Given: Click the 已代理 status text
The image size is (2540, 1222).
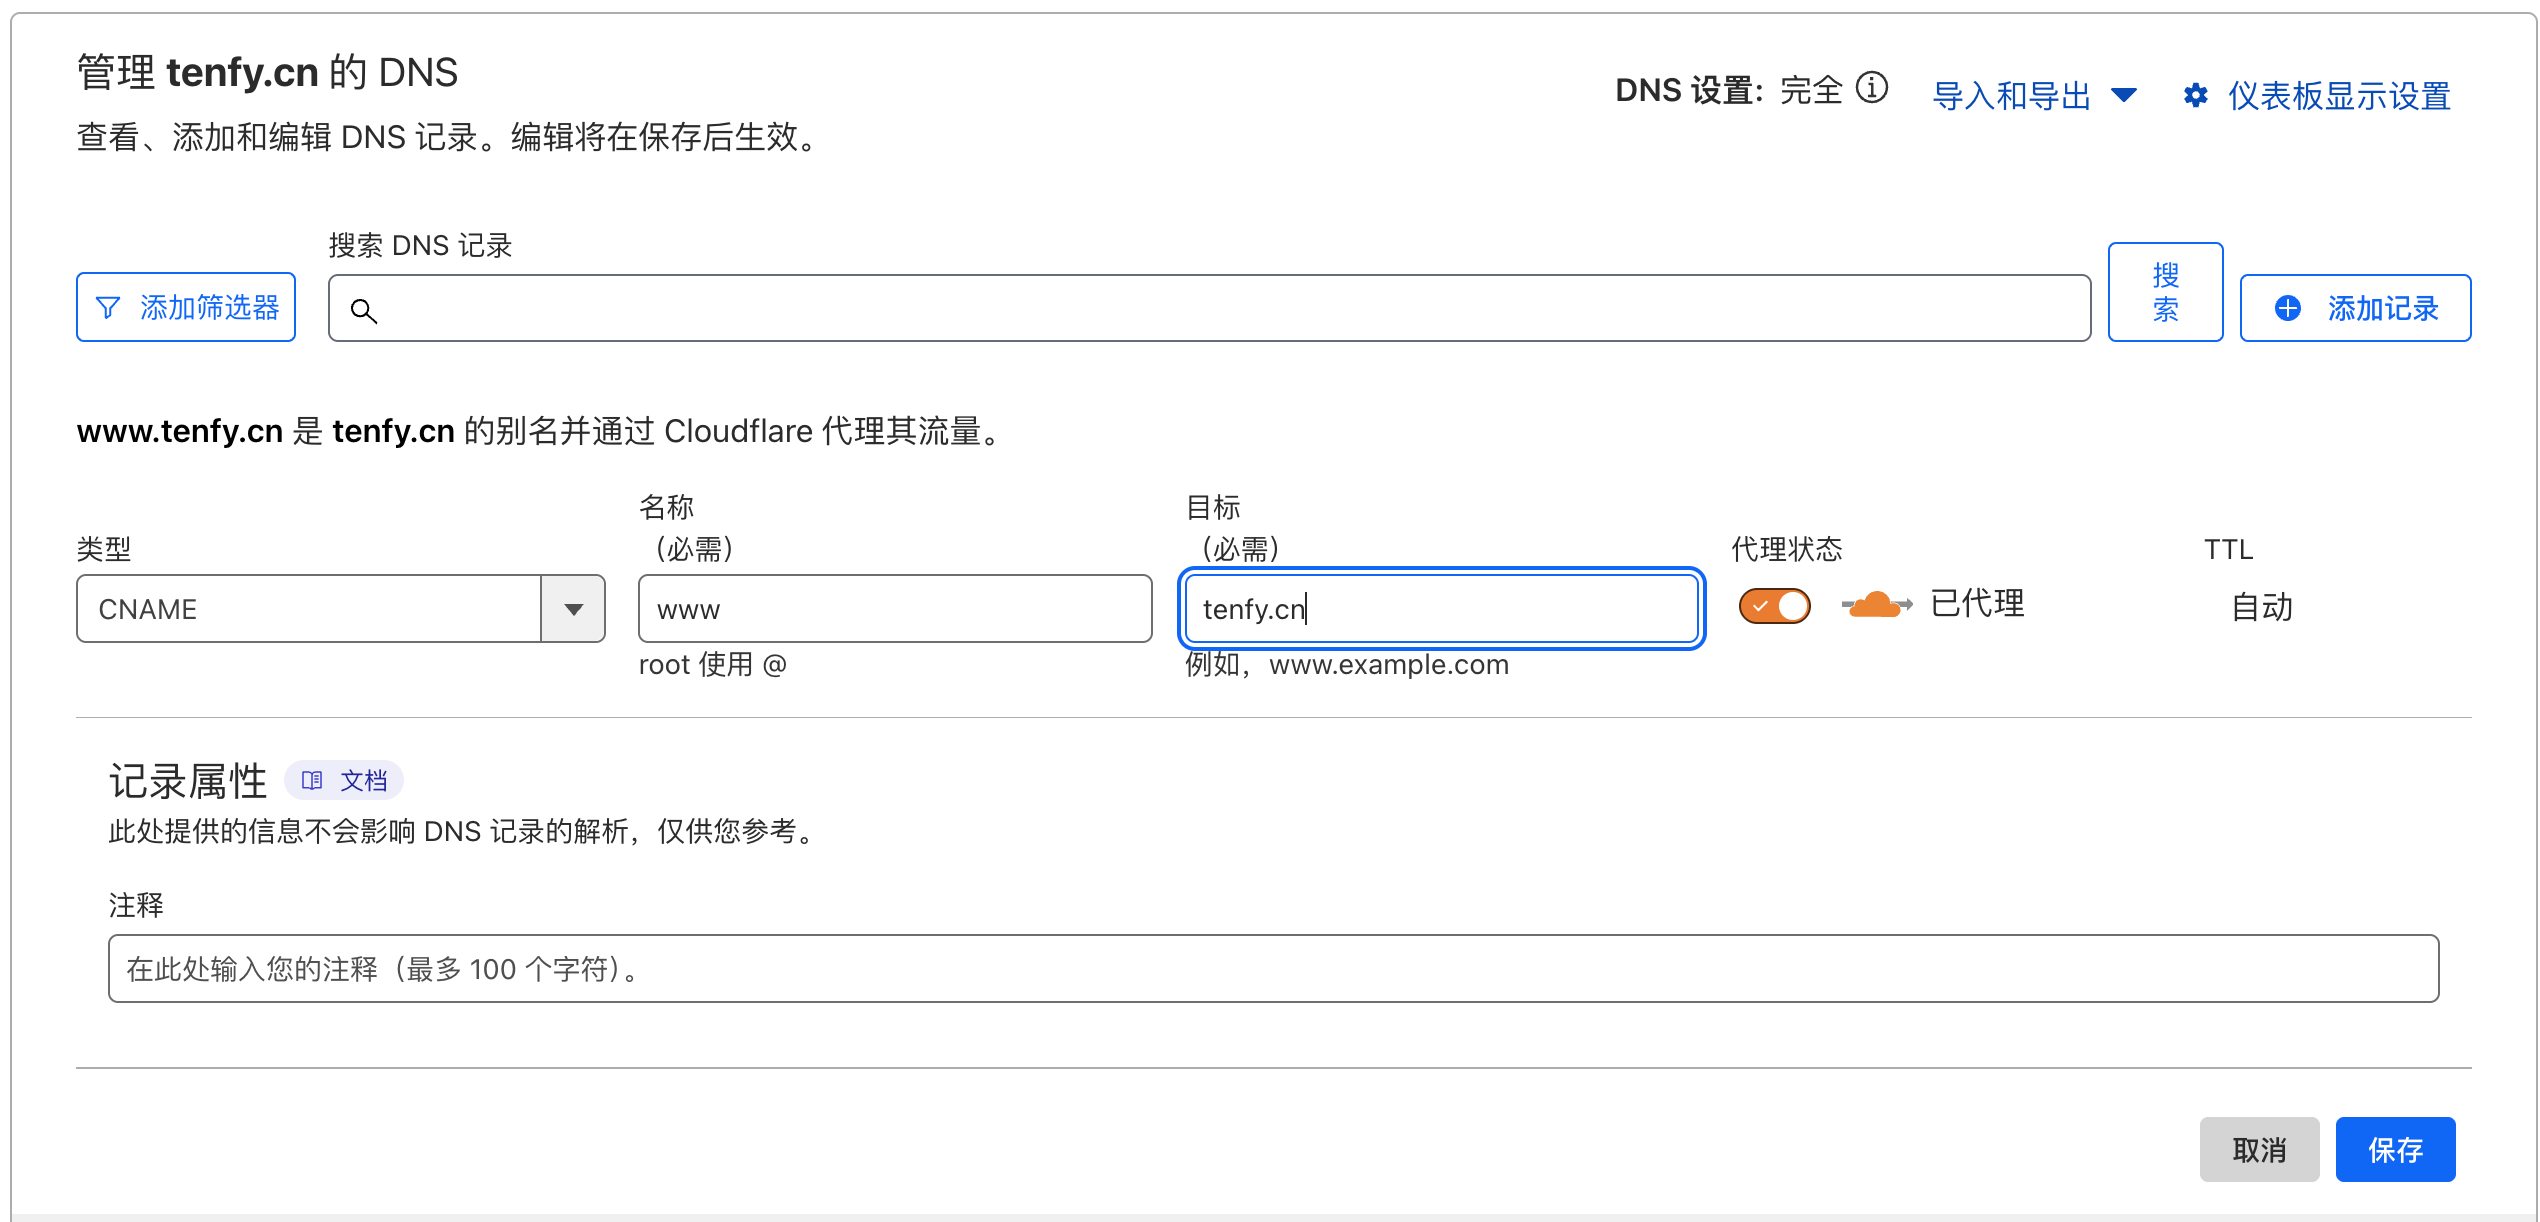Looking at the screenshot, I should point(1977,604).
